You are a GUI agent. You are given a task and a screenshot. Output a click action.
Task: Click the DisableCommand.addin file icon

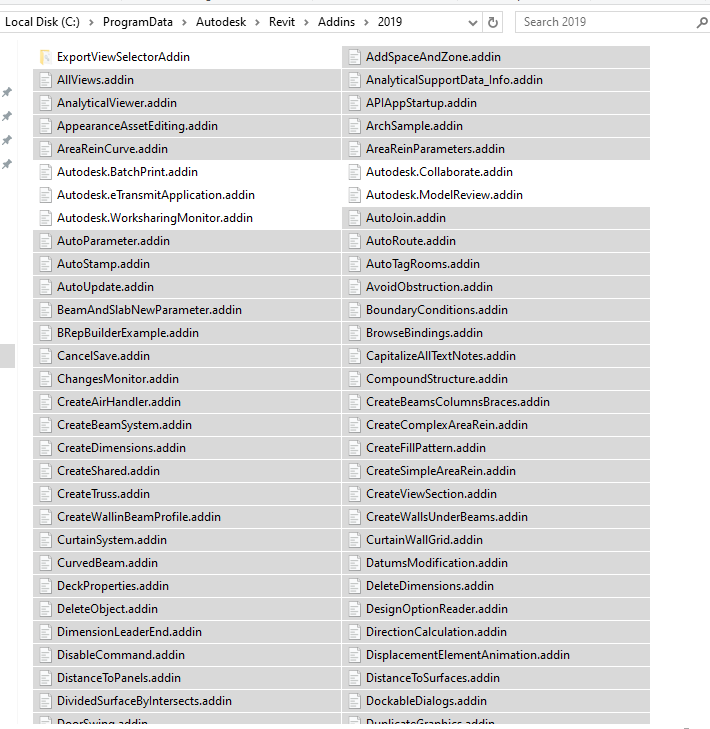coord(45,655)
